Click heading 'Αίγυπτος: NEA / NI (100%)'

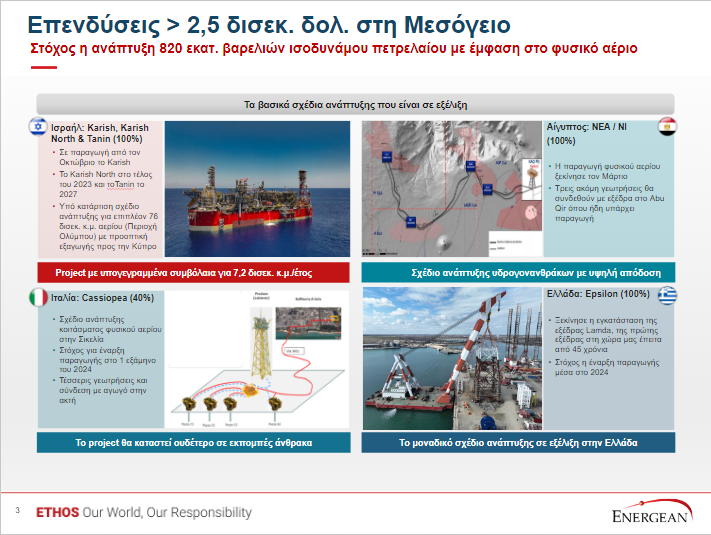586,133
